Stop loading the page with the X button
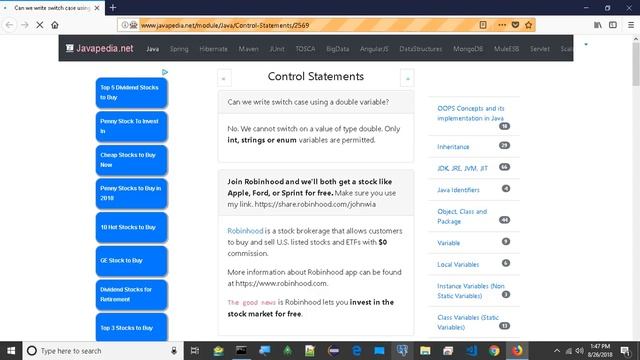640x360 pixels. (x=40, y=25)
